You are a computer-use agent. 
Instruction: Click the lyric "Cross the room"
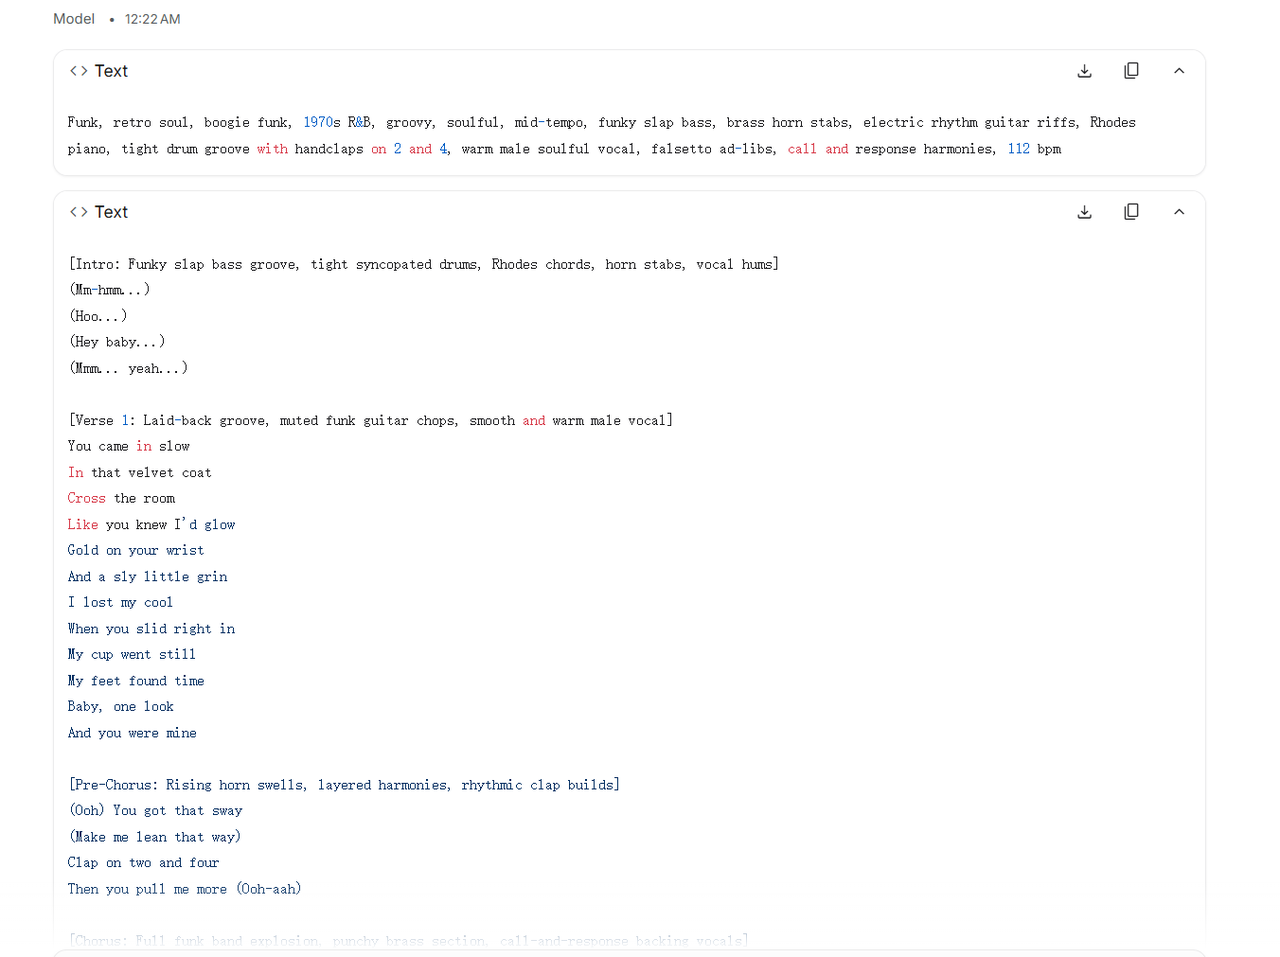point(121,498)
